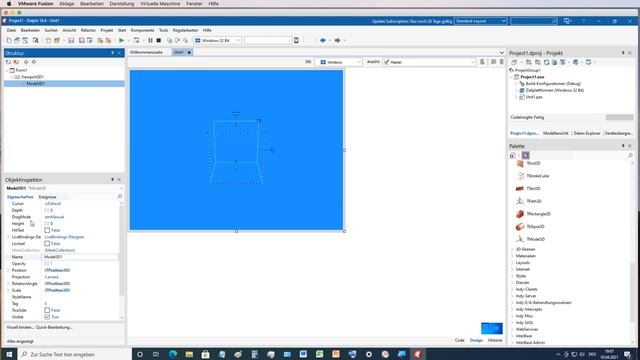Select Viewport3D1 in Struktur tree
Viewport: 640px width, 360px height.
coord(32,77)
